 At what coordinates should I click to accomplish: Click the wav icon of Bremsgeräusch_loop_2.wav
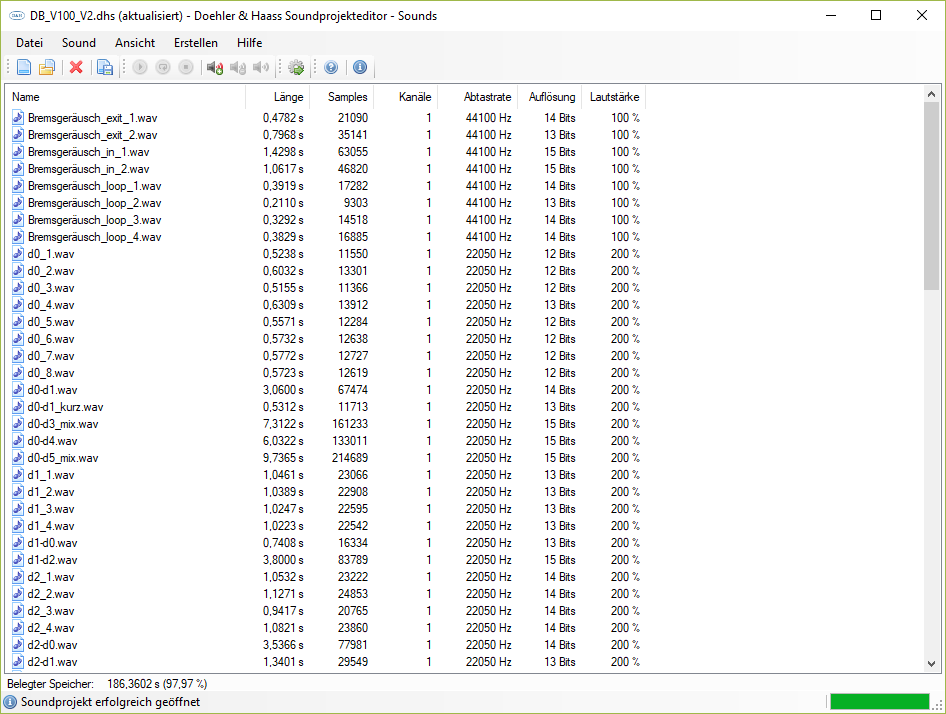click(x=18, y=203)
